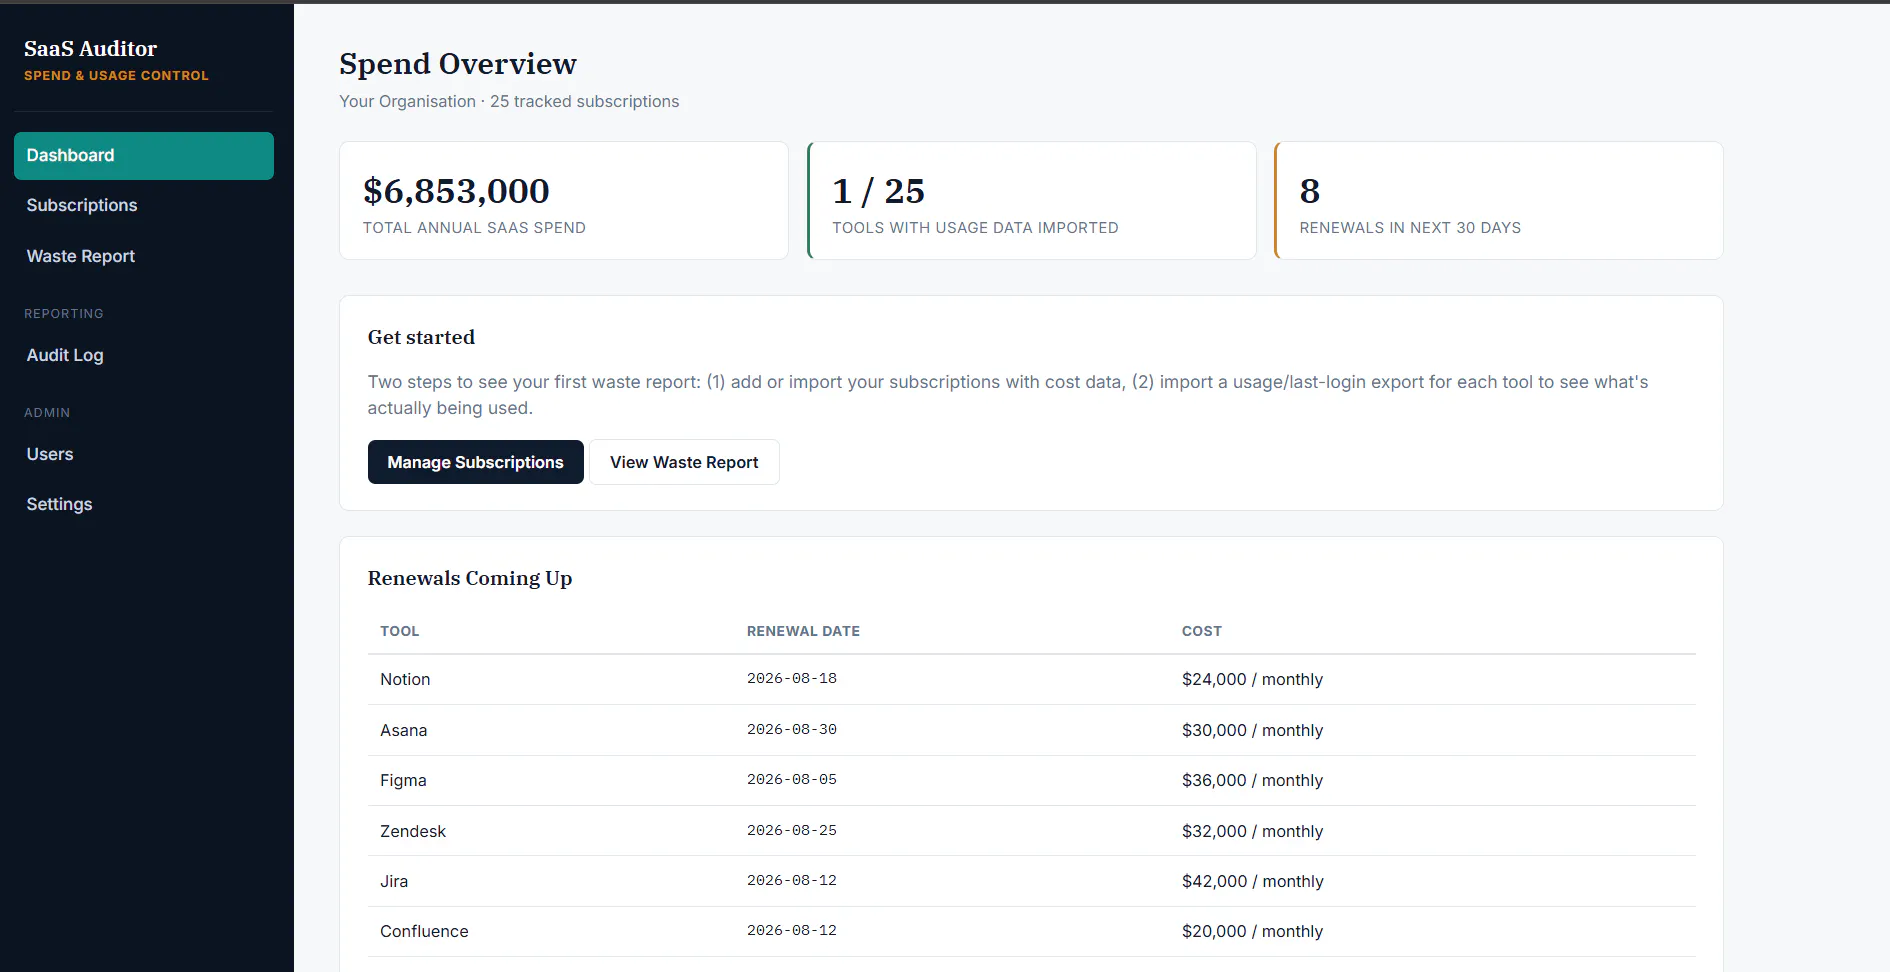Select the Jira tool name
This screenshot has height=972, width=1890.
click(x=394, y=881)
